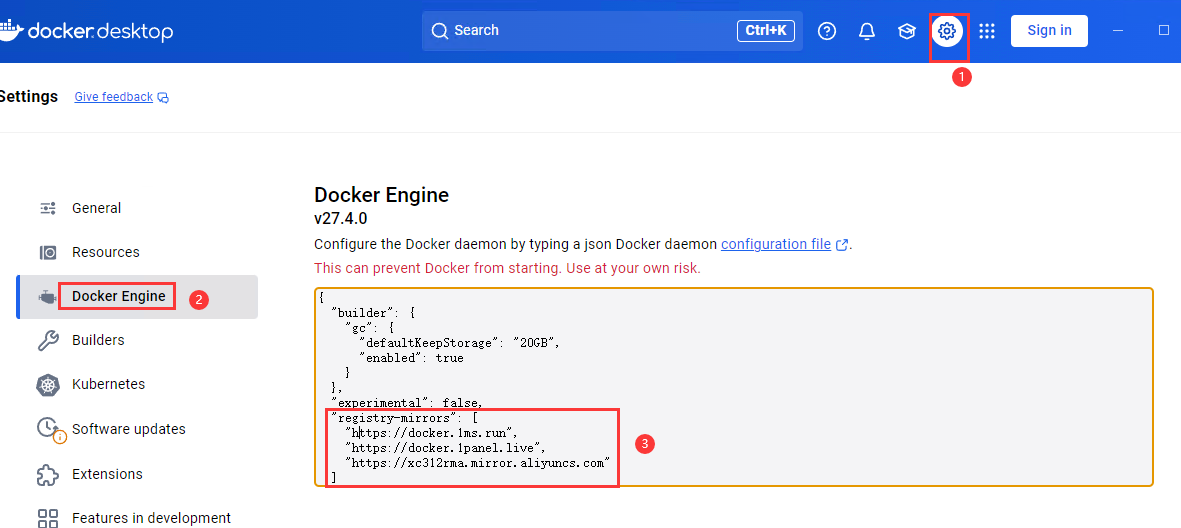Open the Learning center graduation cap icon

pyautogui.click(x=907, y=31)
